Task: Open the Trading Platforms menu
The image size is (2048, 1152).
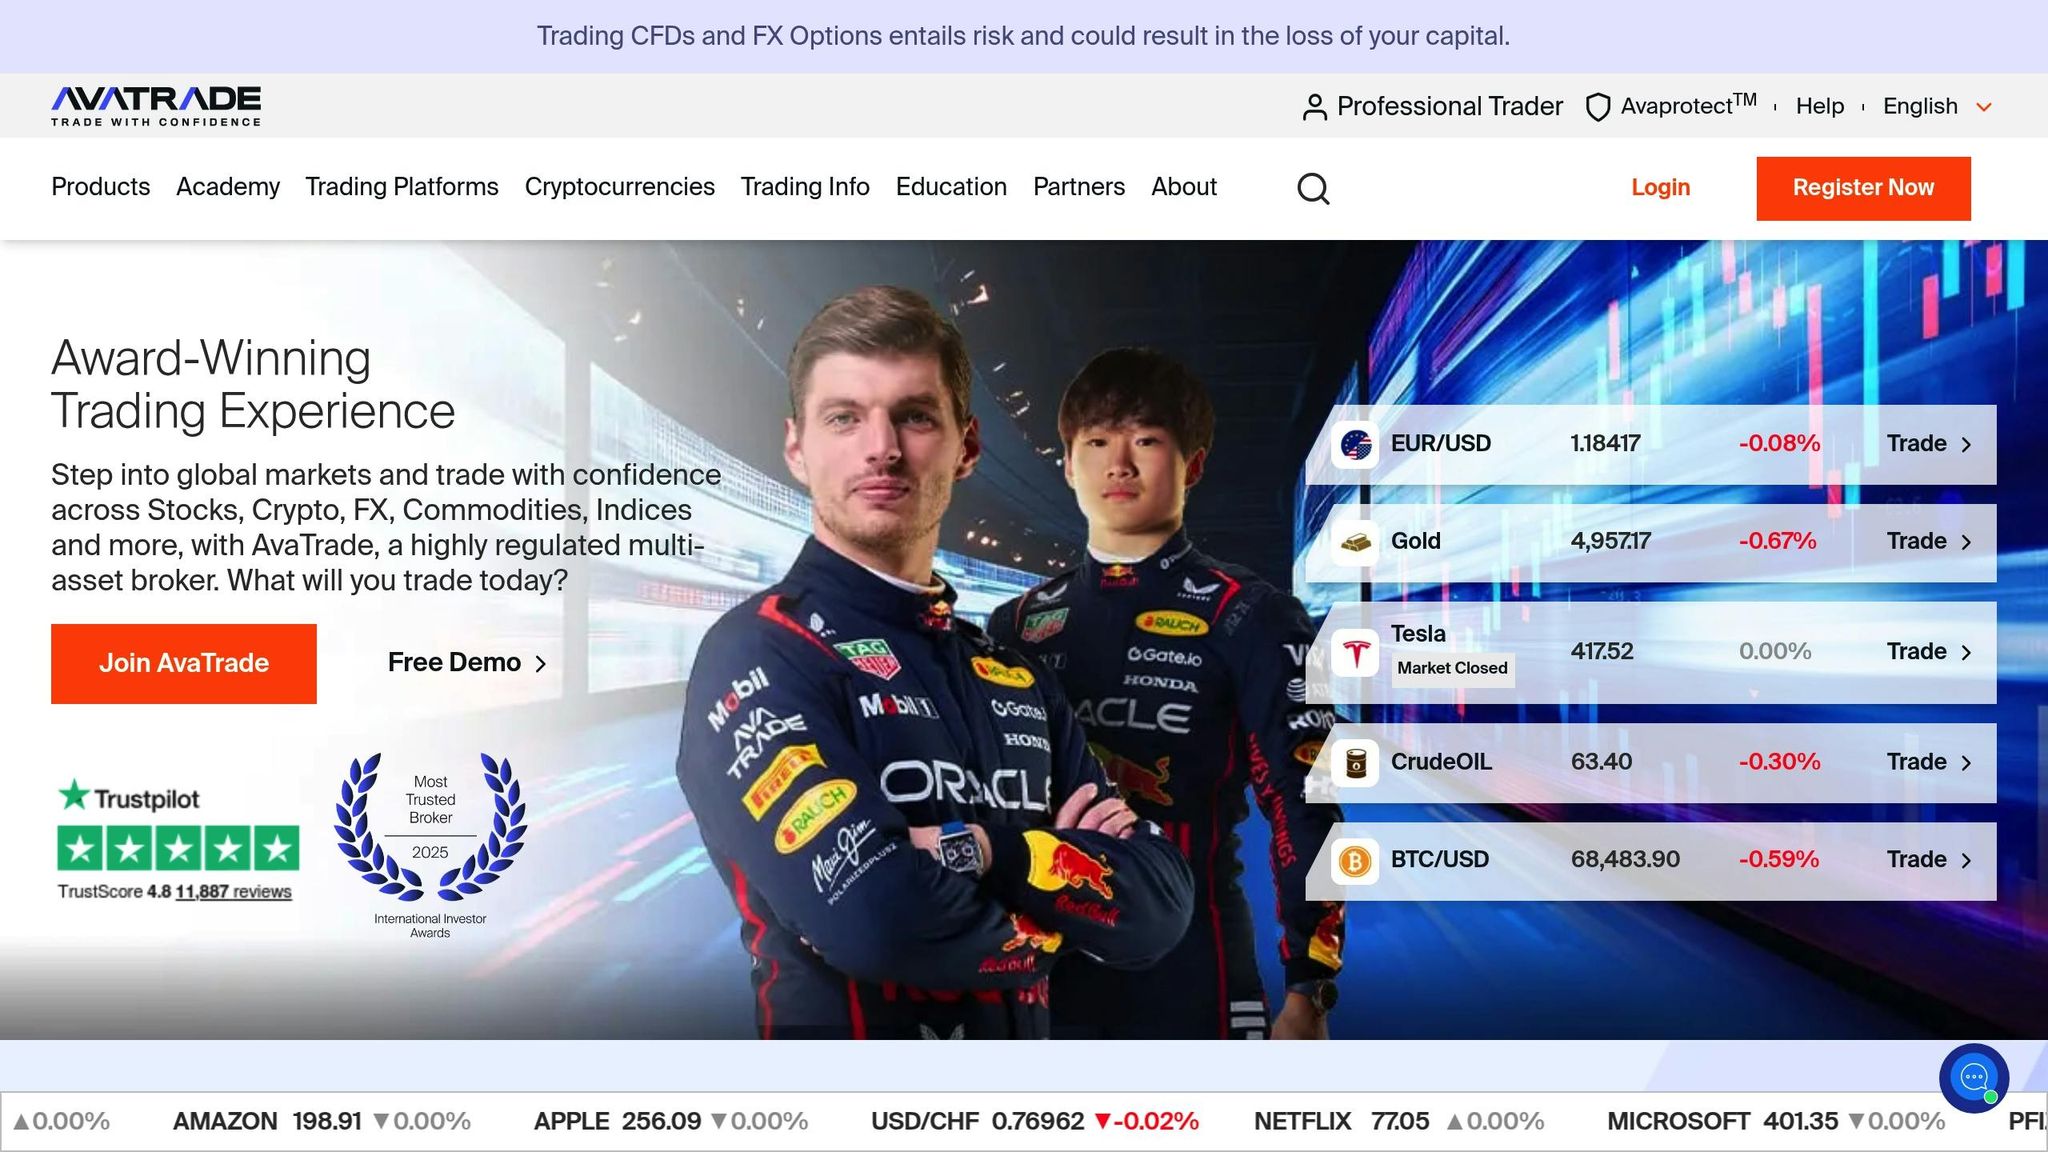Action: (401, 187)
